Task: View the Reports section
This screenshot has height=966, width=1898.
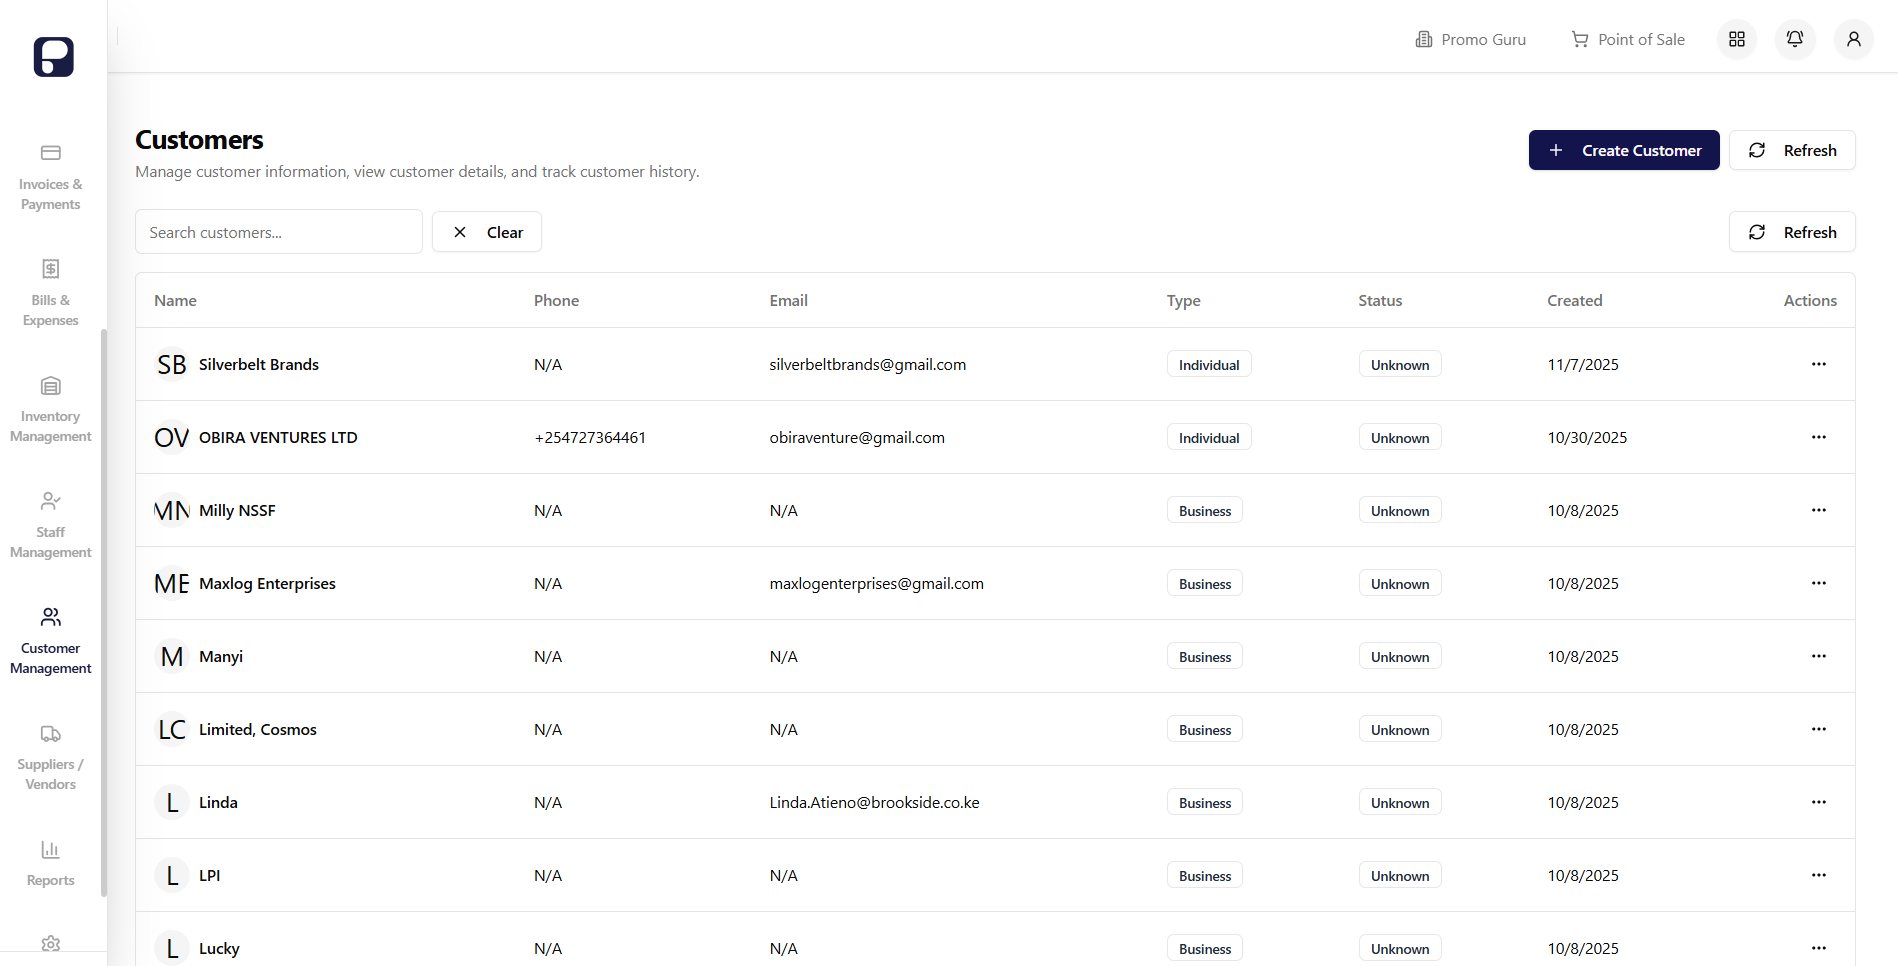Action: pos(50,862)
